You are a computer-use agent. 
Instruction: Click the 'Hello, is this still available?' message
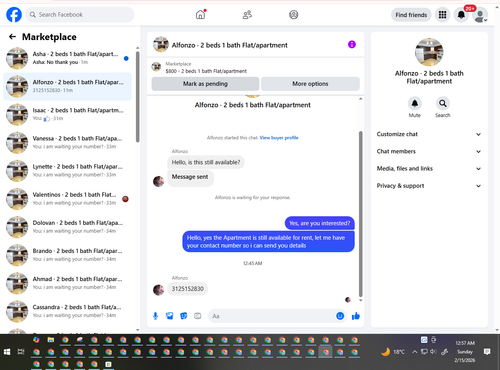206,162
